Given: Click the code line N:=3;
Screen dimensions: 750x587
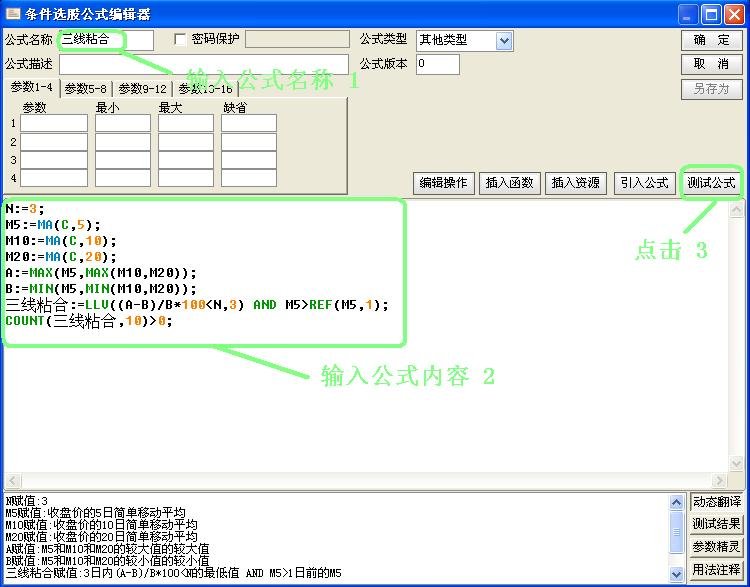Looking at the screenshot, I should pos(25,209).
